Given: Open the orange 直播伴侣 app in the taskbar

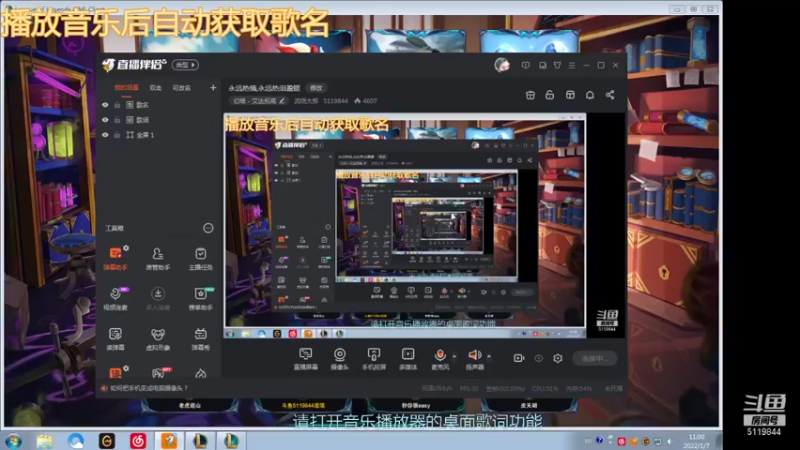Looking at the screenshot, I should (x=169, y=441).
